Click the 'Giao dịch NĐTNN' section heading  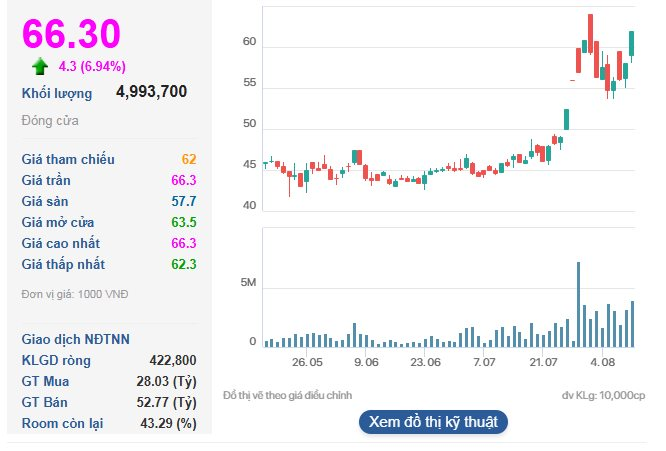[x=76, y=339]
